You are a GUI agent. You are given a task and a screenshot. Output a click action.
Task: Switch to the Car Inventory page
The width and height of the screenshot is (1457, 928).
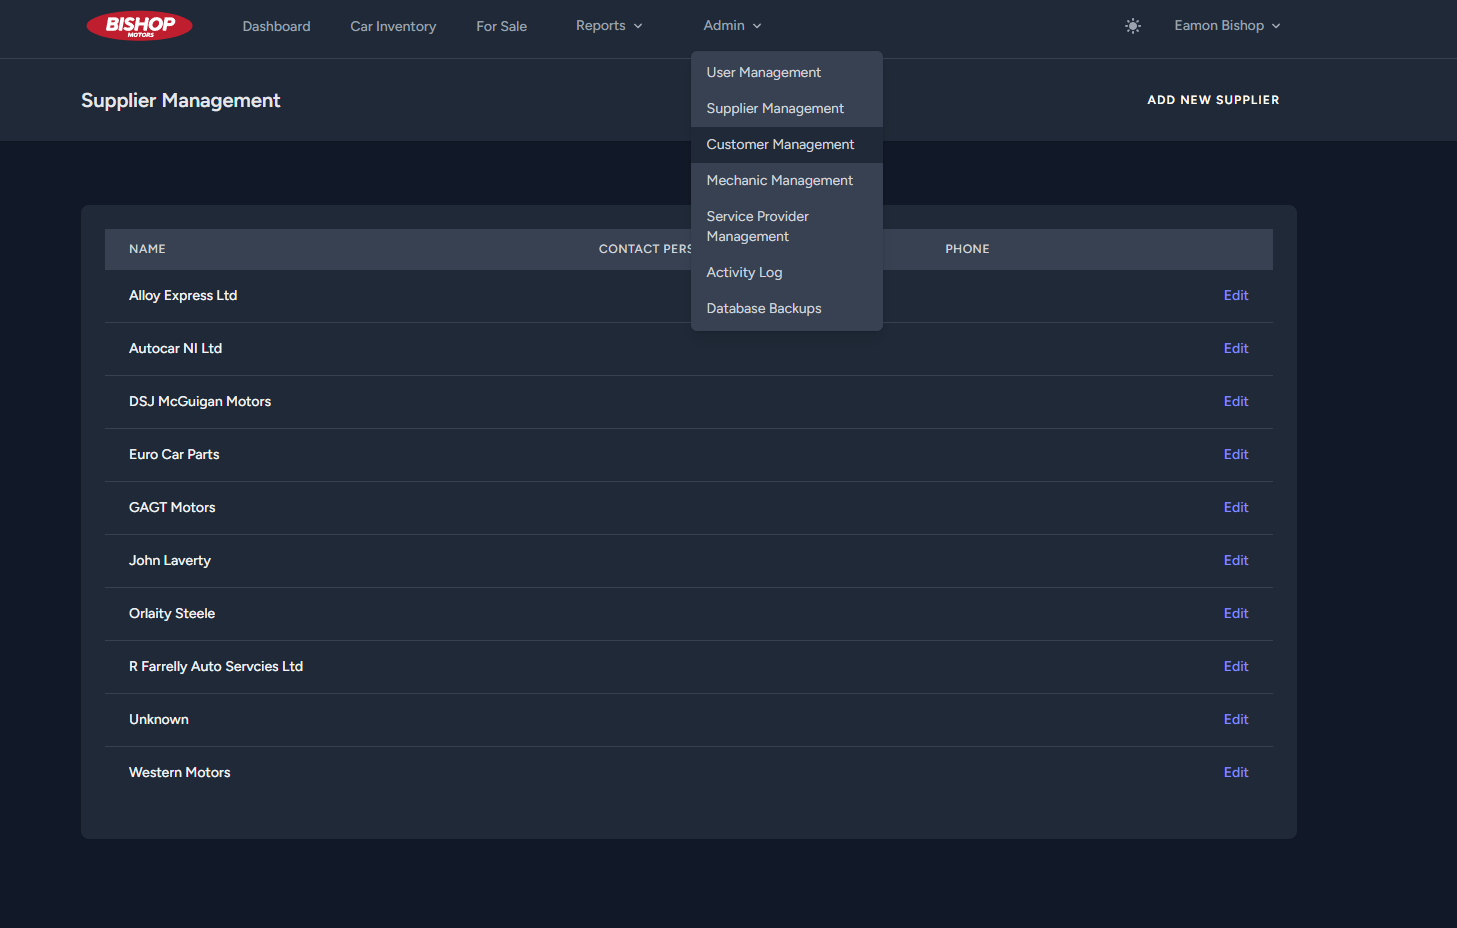point(393,25)
